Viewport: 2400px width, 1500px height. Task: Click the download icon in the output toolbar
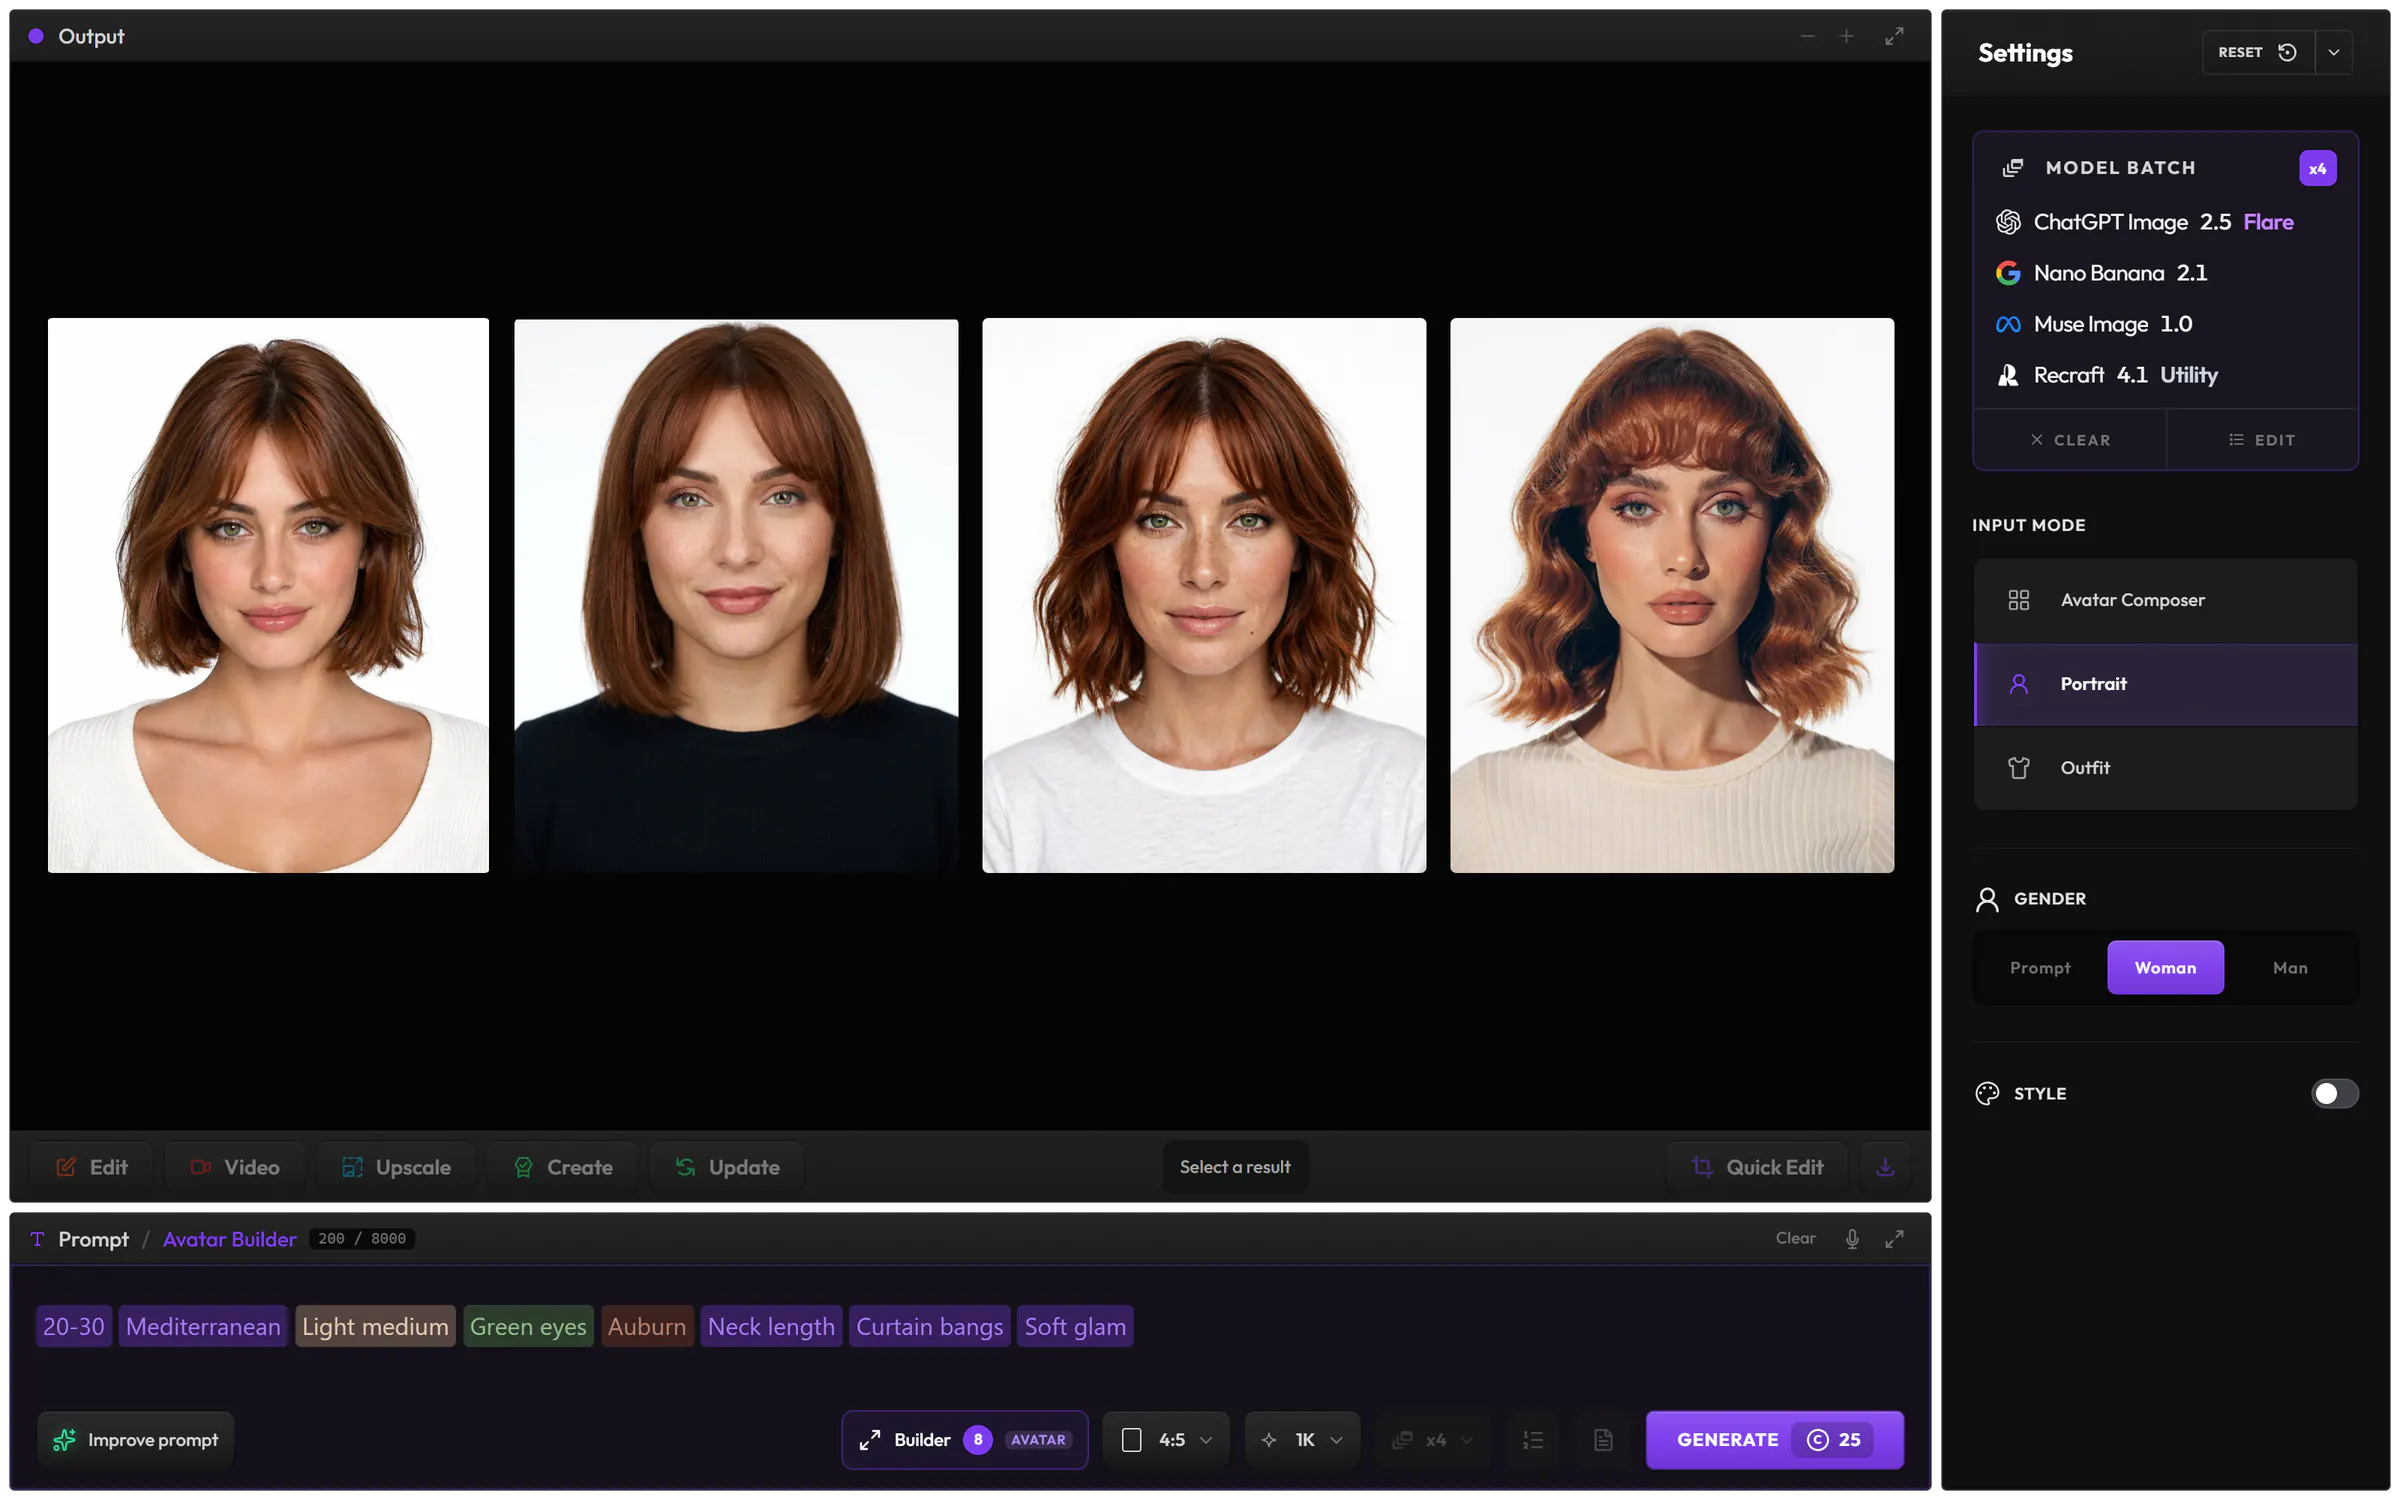pyautogui.click(x=1885, y=1167)
